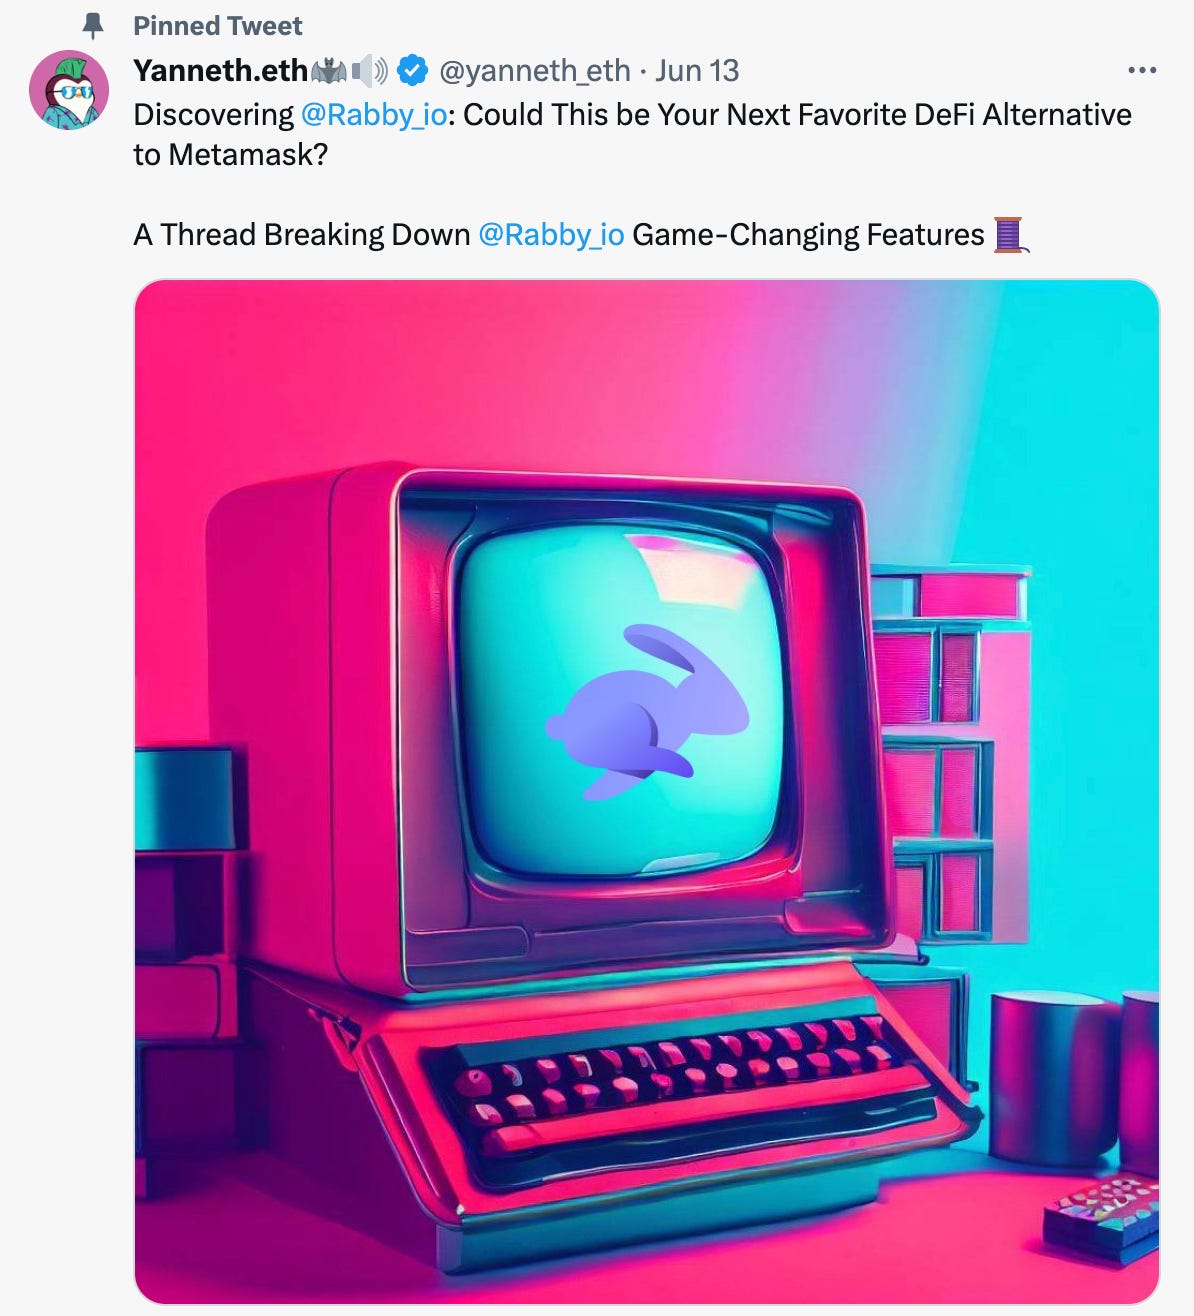
Task: Click the cyan background of the tweet image
Action: [x=1080, y=430]
